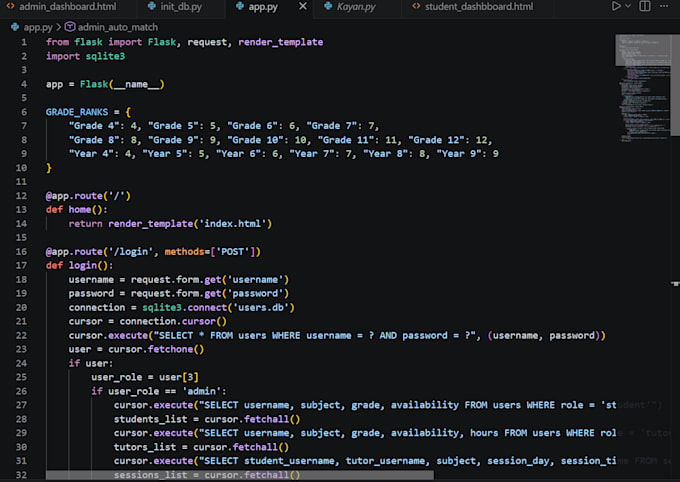Screen dimensions: 680x482
Task: Click "if user_role == 'admin':" line
Action: pyautogui.click(x=159, y=391)
